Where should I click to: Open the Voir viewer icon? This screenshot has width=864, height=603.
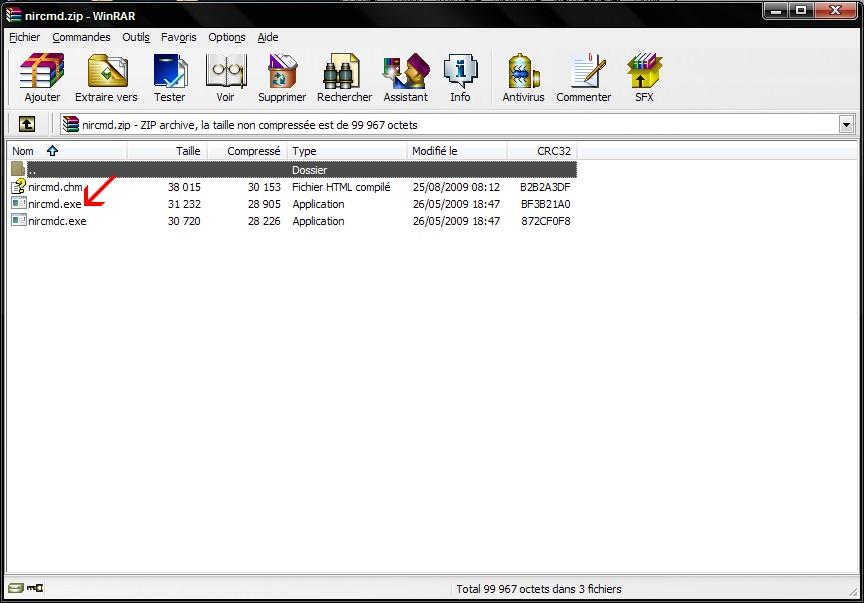(225, 71)
